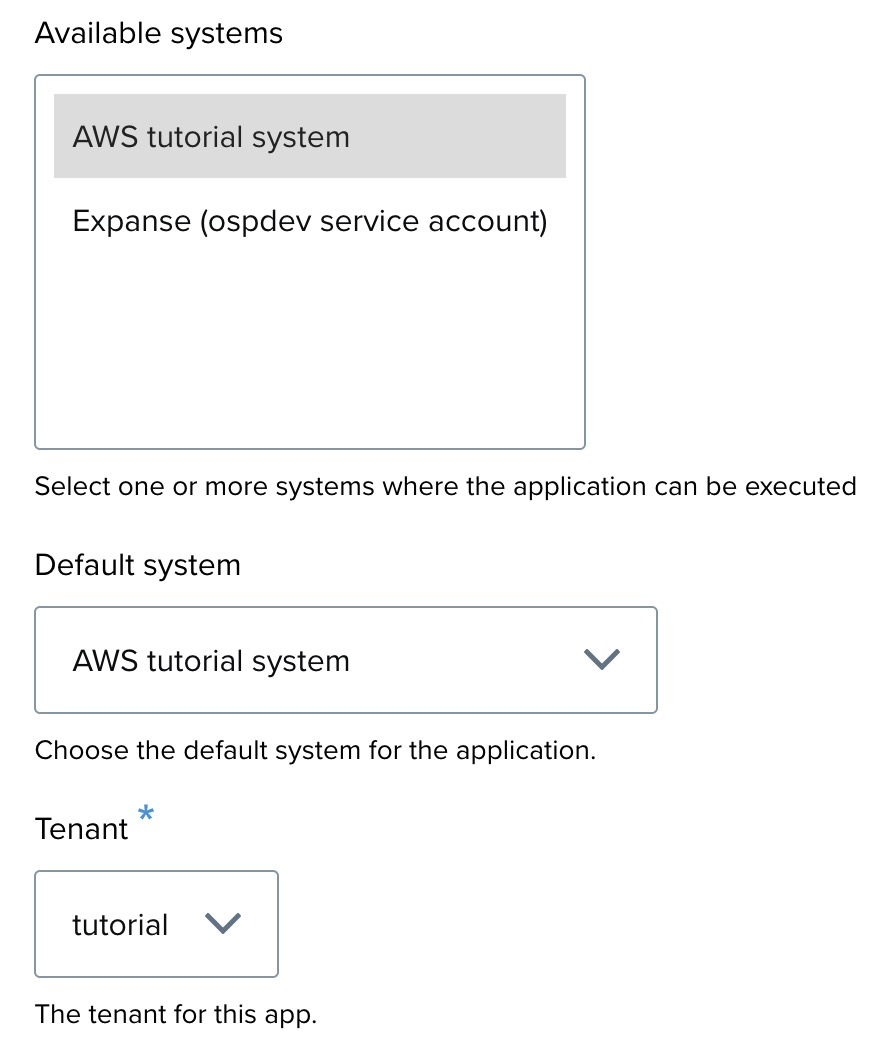886x1056 pixels.
Task: Expand the Tenant dropdown
Action: click(156, 924)
